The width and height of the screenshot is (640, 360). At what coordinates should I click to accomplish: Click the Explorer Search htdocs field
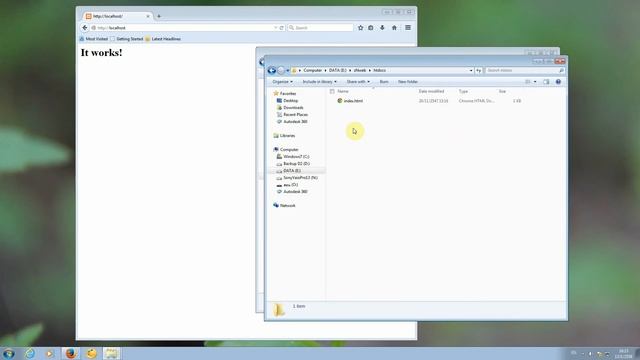point(525,71)
